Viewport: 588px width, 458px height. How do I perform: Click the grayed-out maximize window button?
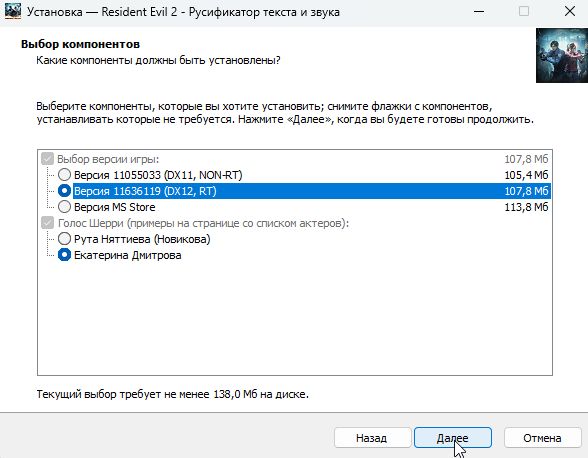pos(524,12)
